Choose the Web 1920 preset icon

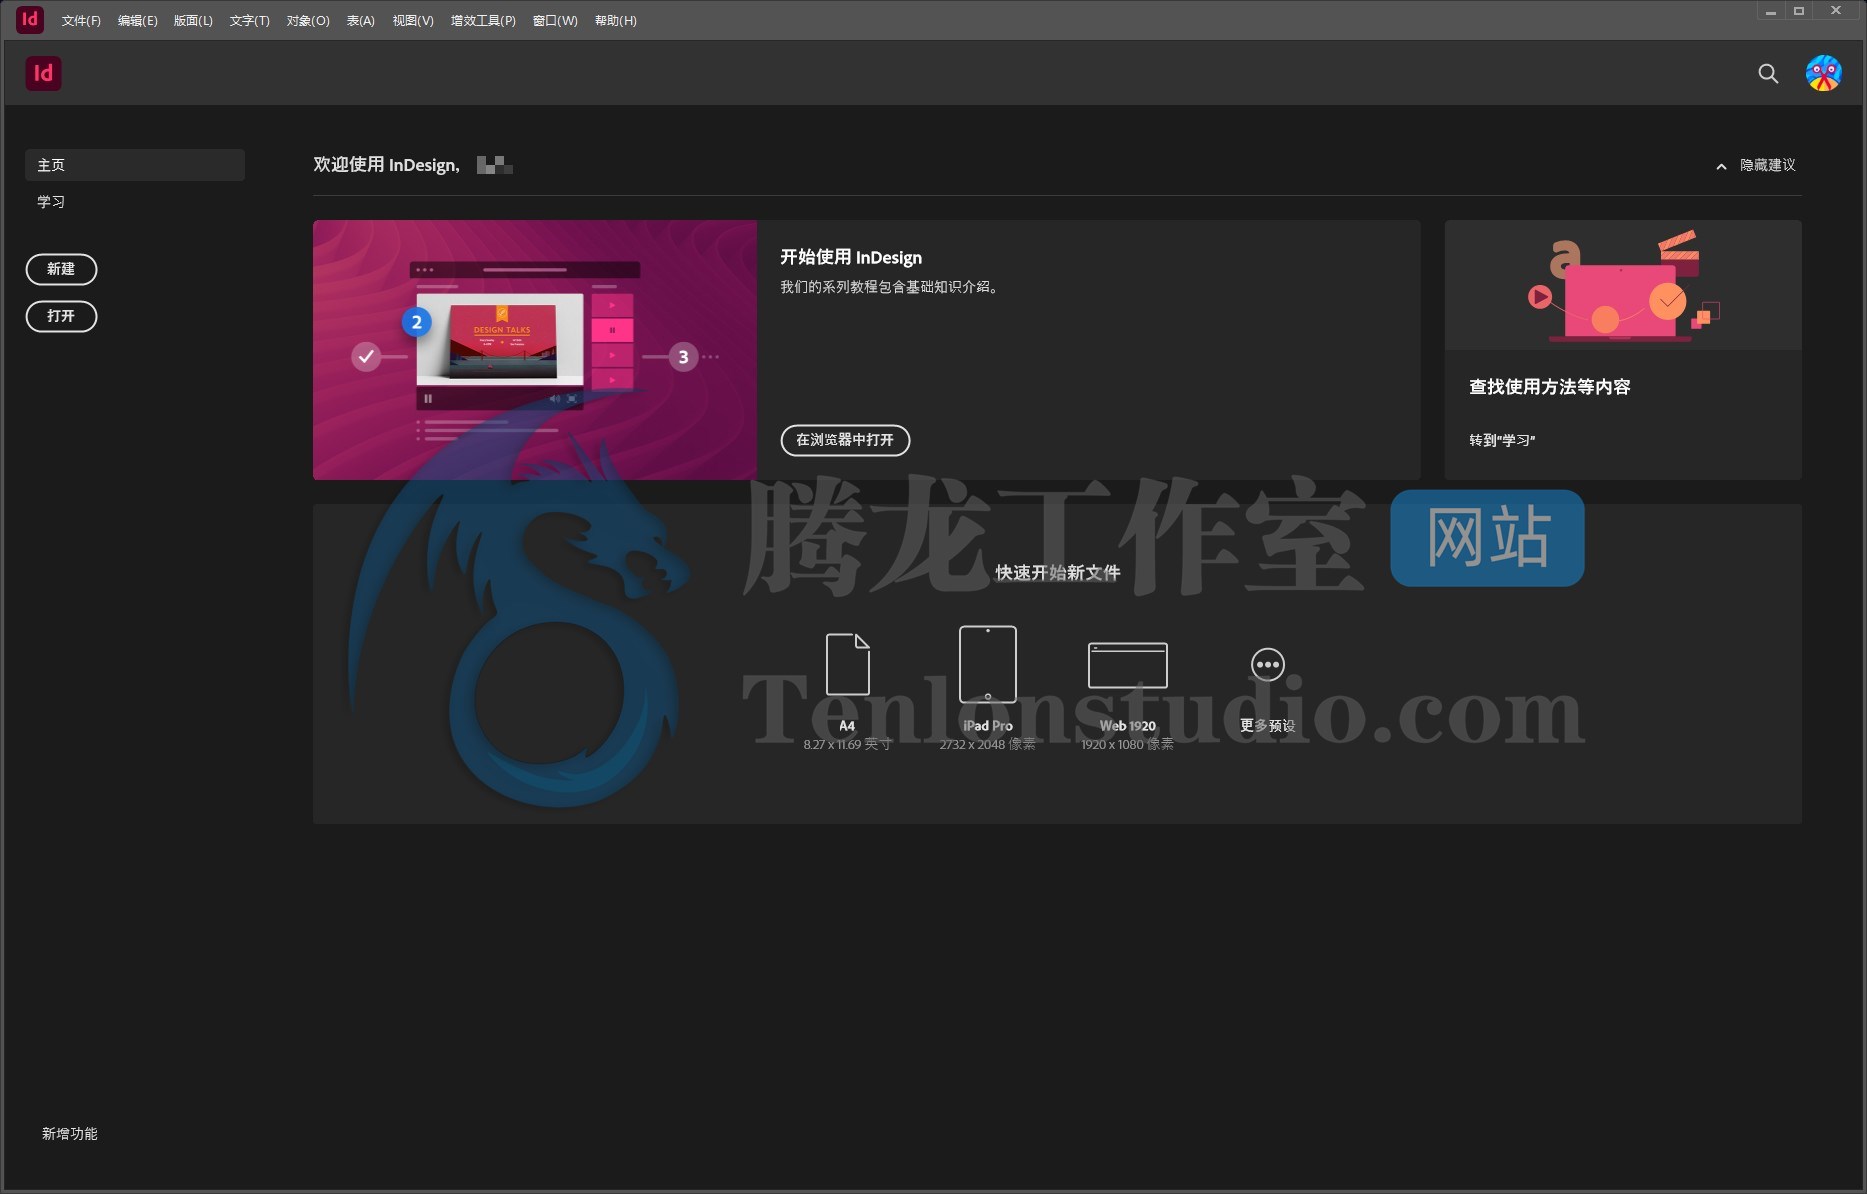pyautogui.click(x=1127, y=665)
